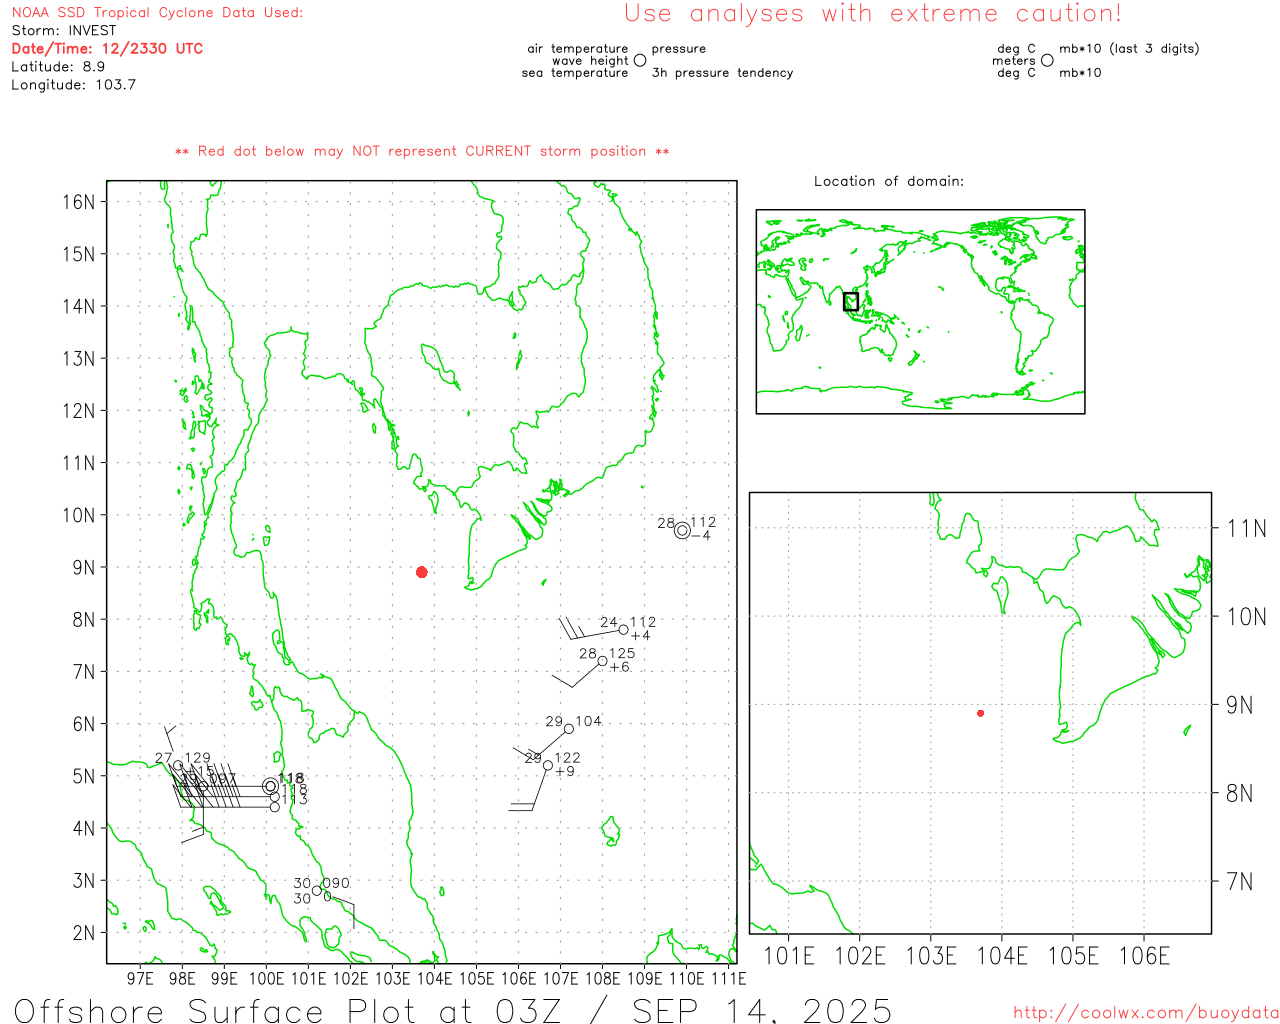Click the station circle reading 27 129
This screenshot has height=1024, width=1280.
click(178, 766)
